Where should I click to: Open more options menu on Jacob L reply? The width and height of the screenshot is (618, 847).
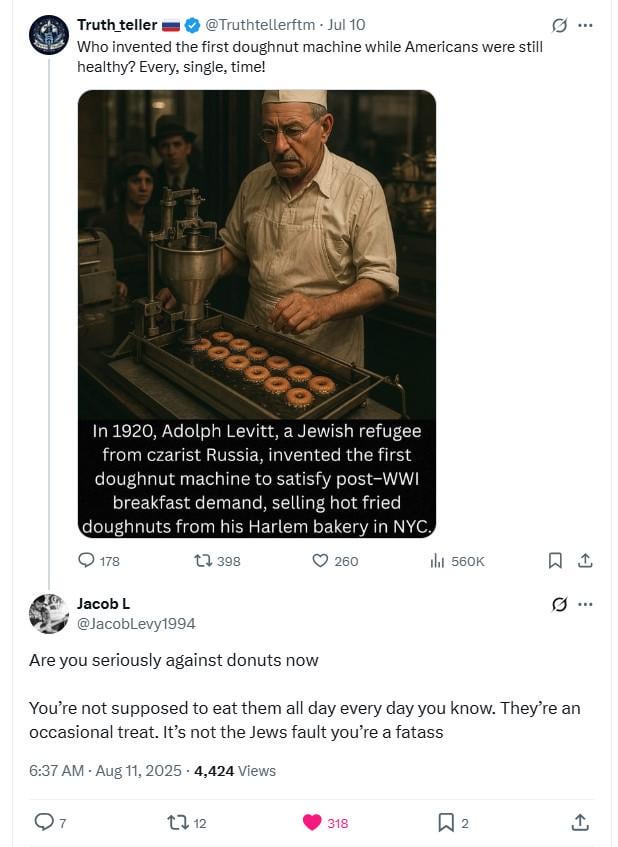point(586,604)
